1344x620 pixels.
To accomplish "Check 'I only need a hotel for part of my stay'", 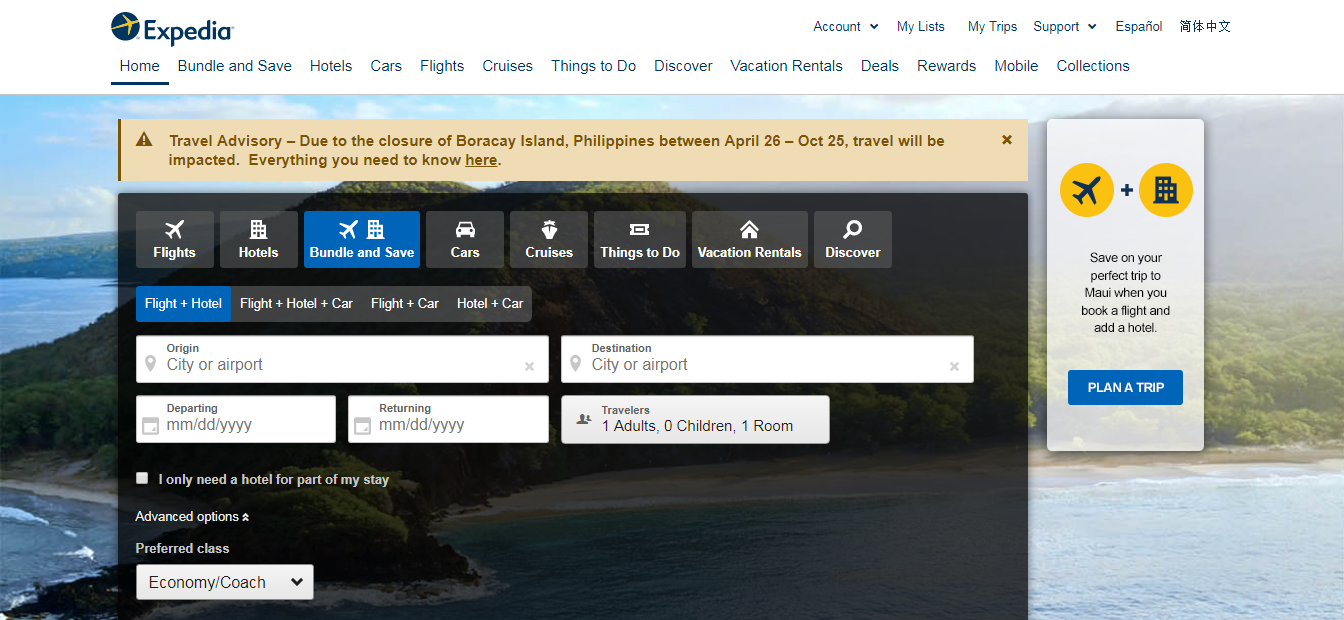I will pyautogui.click(x=142, y=478).
